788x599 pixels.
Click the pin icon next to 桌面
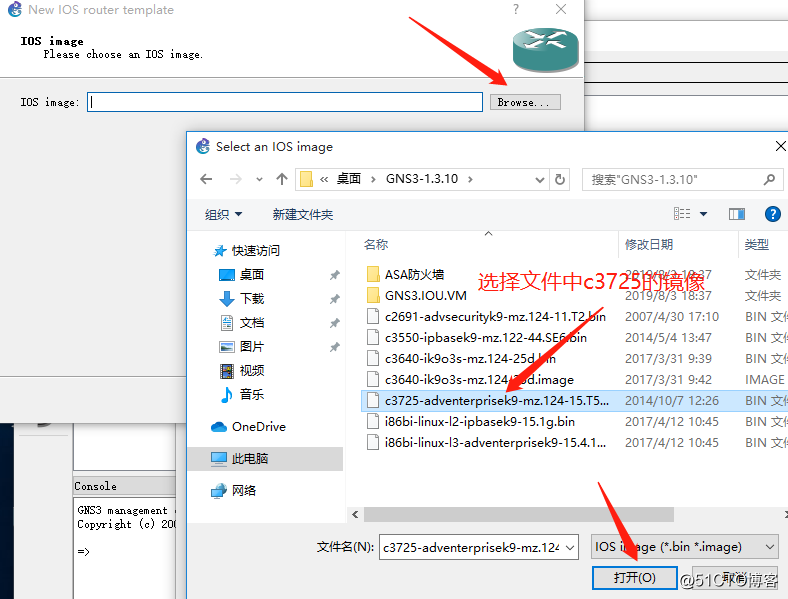pyautogui.click(x=335, y=275)
